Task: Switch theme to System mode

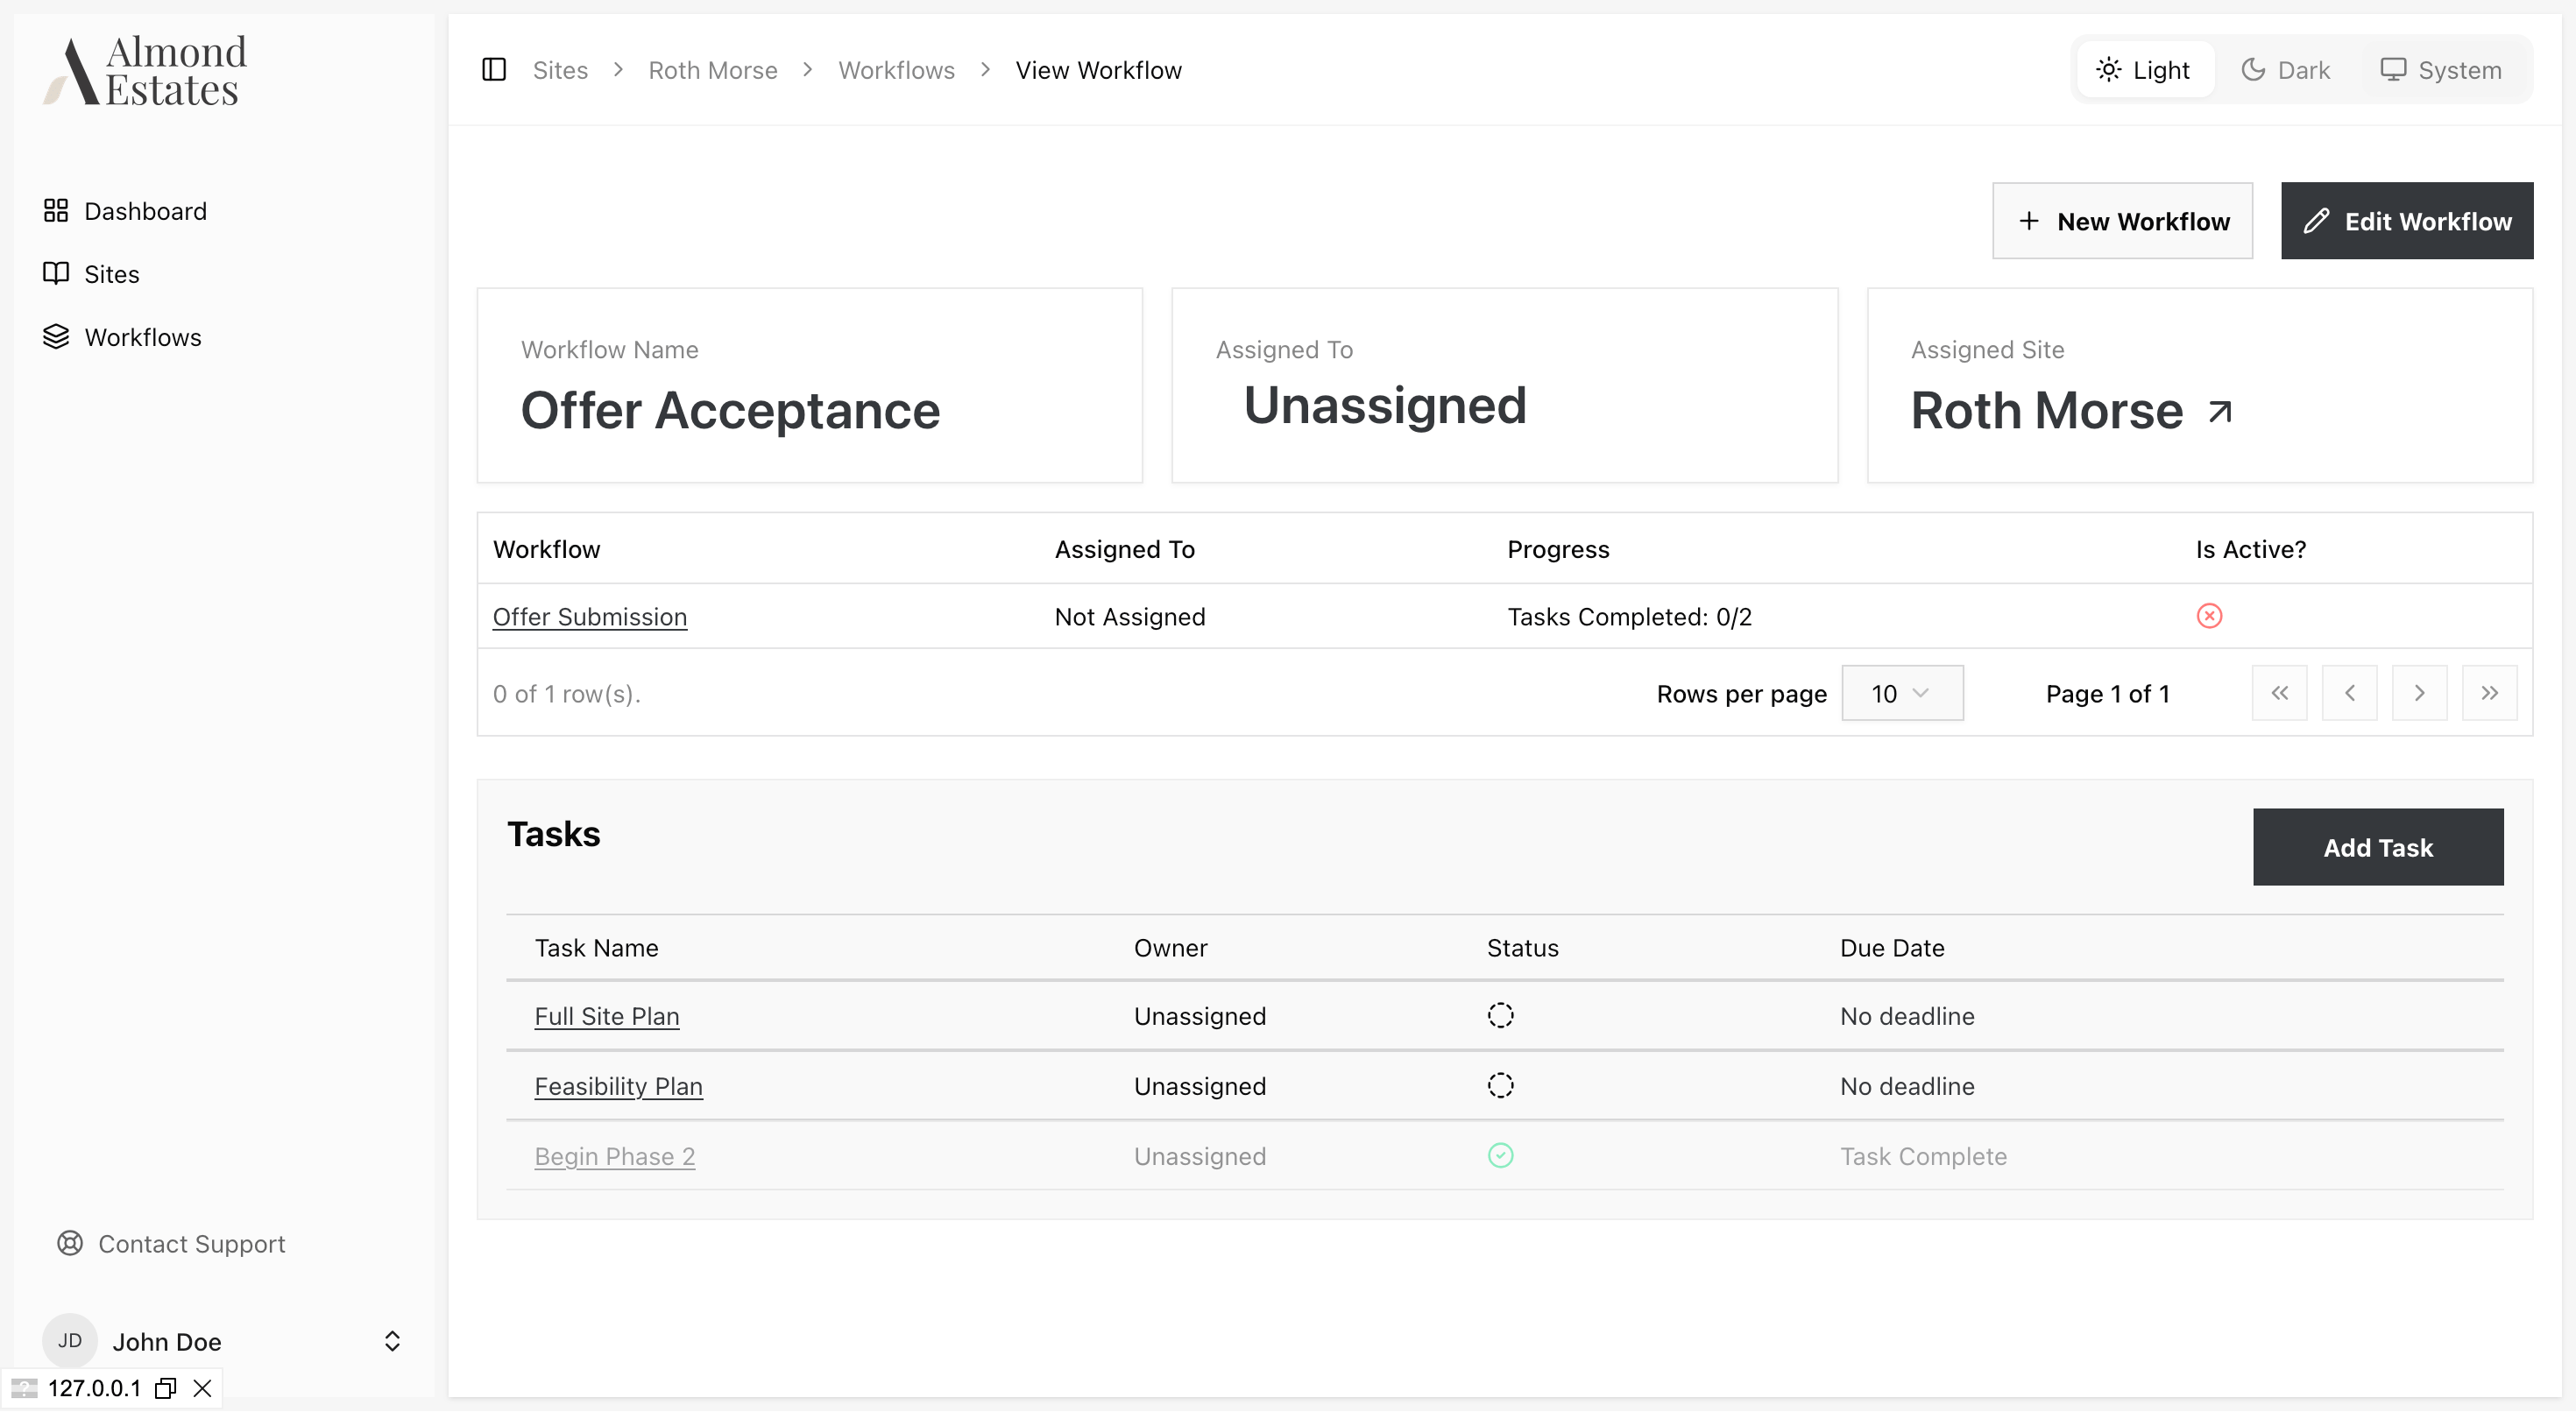Action: coord(2441,70)
